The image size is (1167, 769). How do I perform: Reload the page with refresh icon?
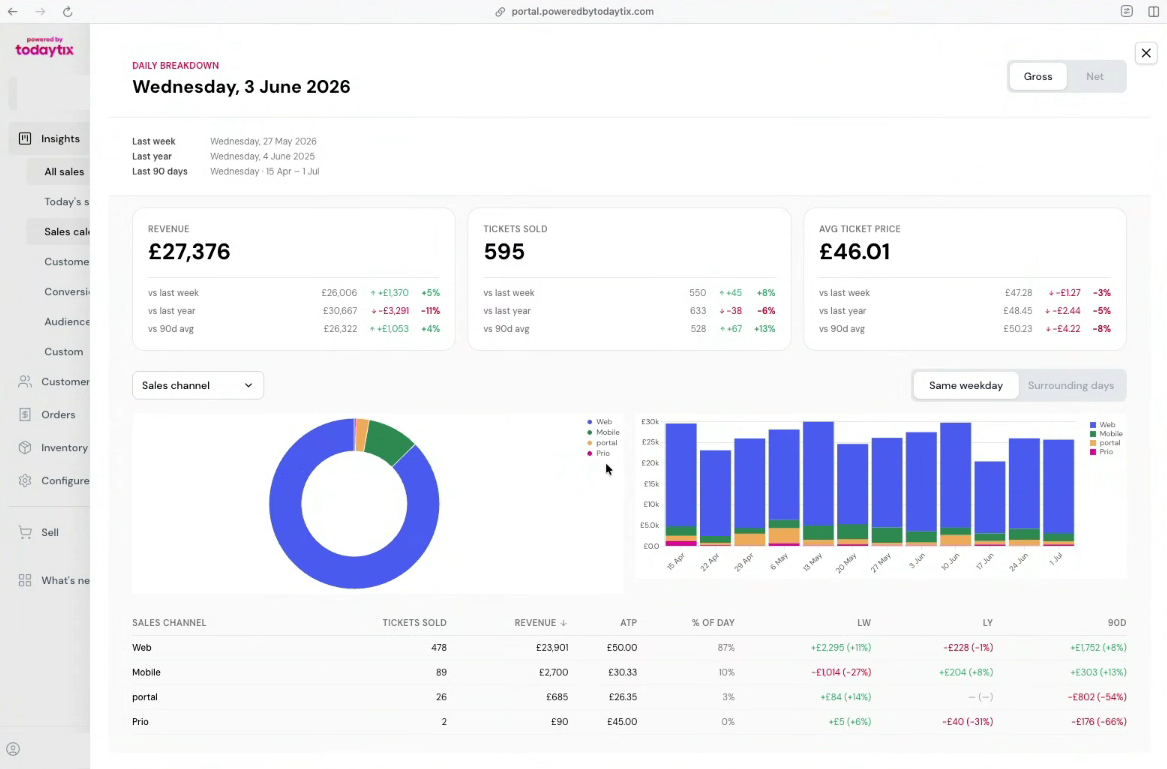(67, 11)
